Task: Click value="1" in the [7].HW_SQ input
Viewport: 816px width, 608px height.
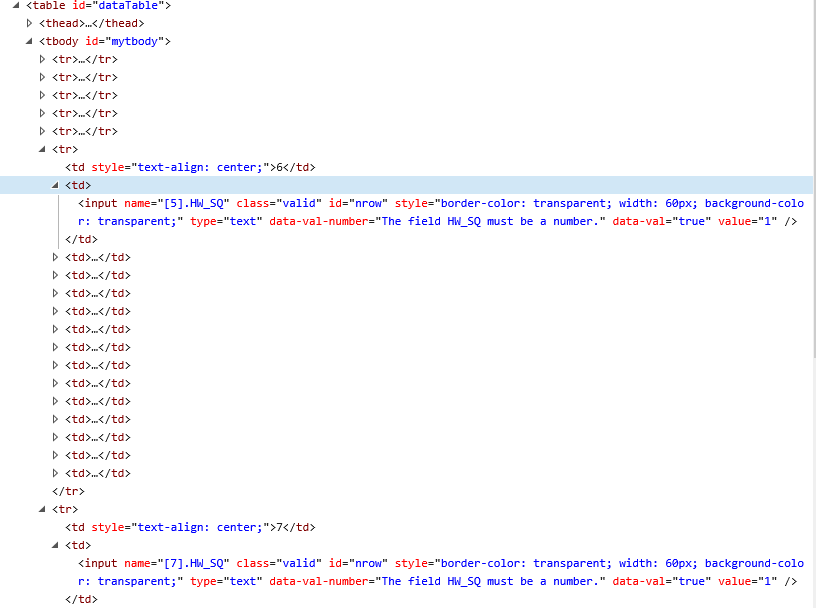Action: pos(748,581)
